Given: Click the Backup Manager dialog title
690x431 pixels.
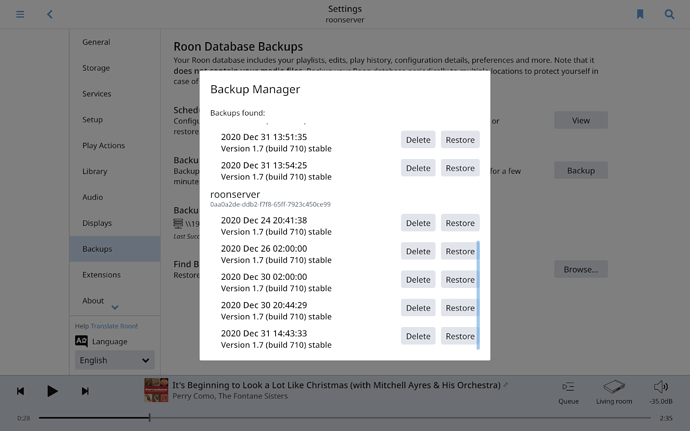Looking at the screenshot, I should 255,89.
